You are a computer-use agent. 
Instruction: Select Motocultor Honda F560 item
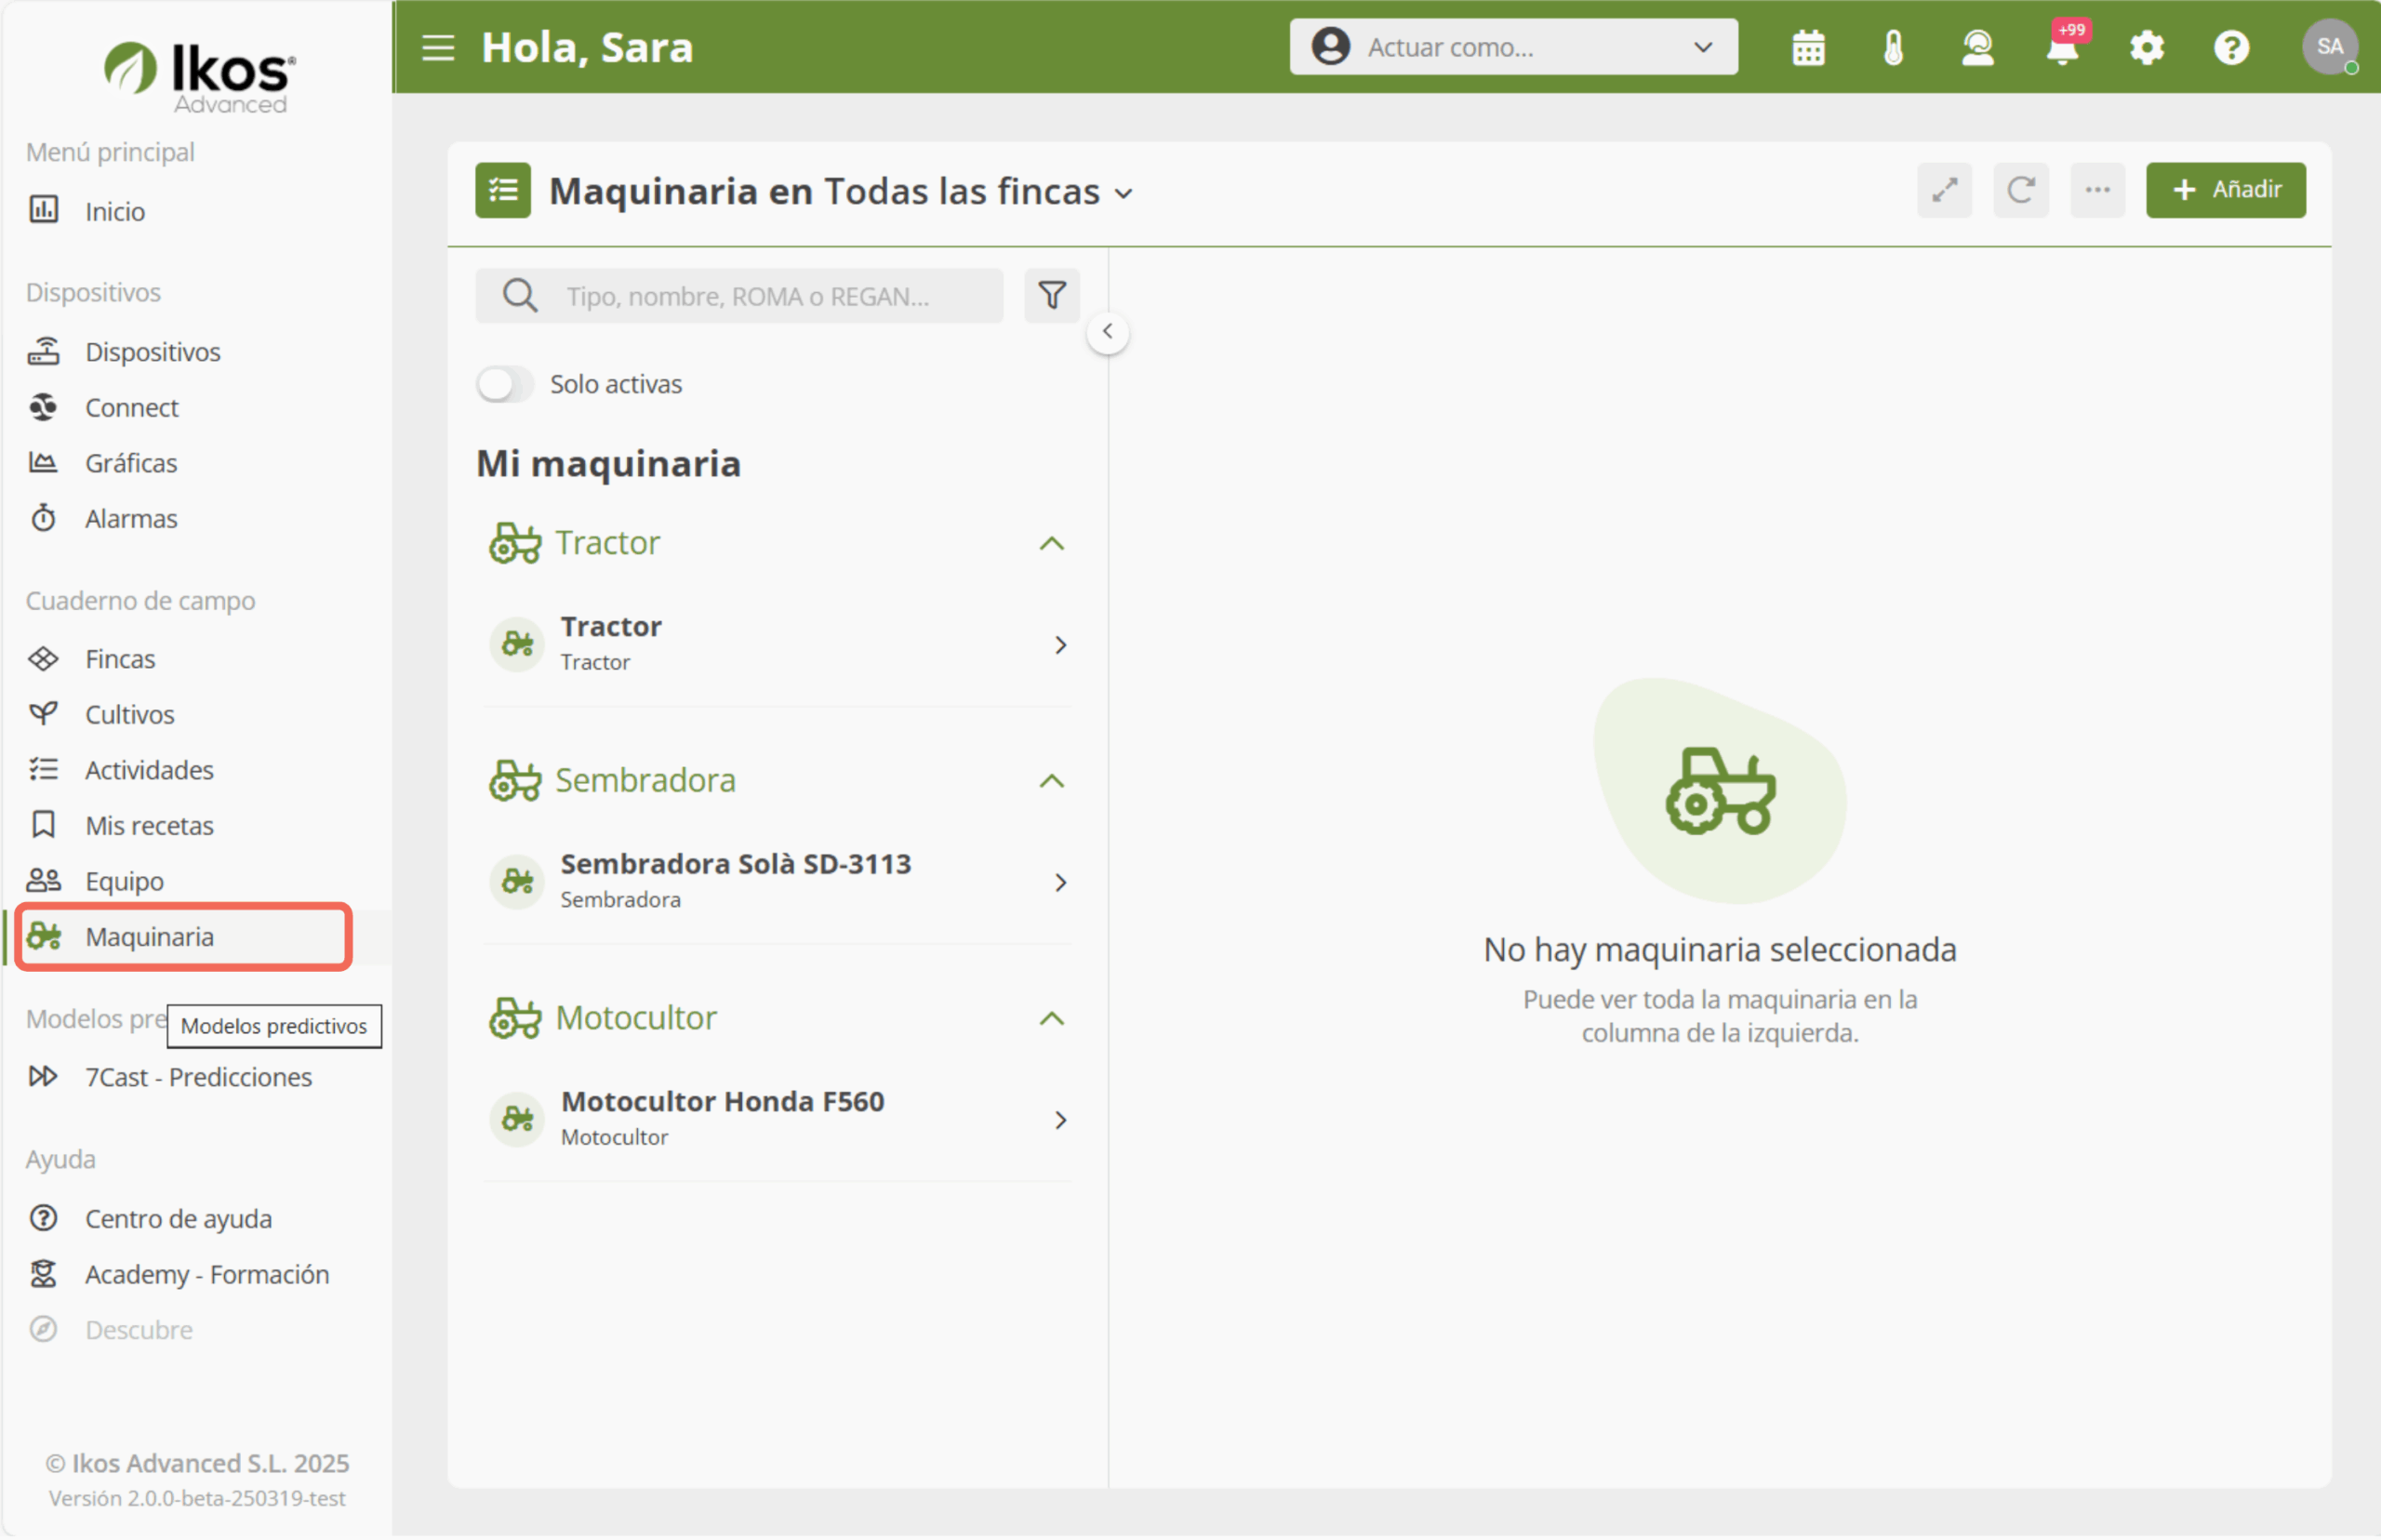pos(776,1118)
